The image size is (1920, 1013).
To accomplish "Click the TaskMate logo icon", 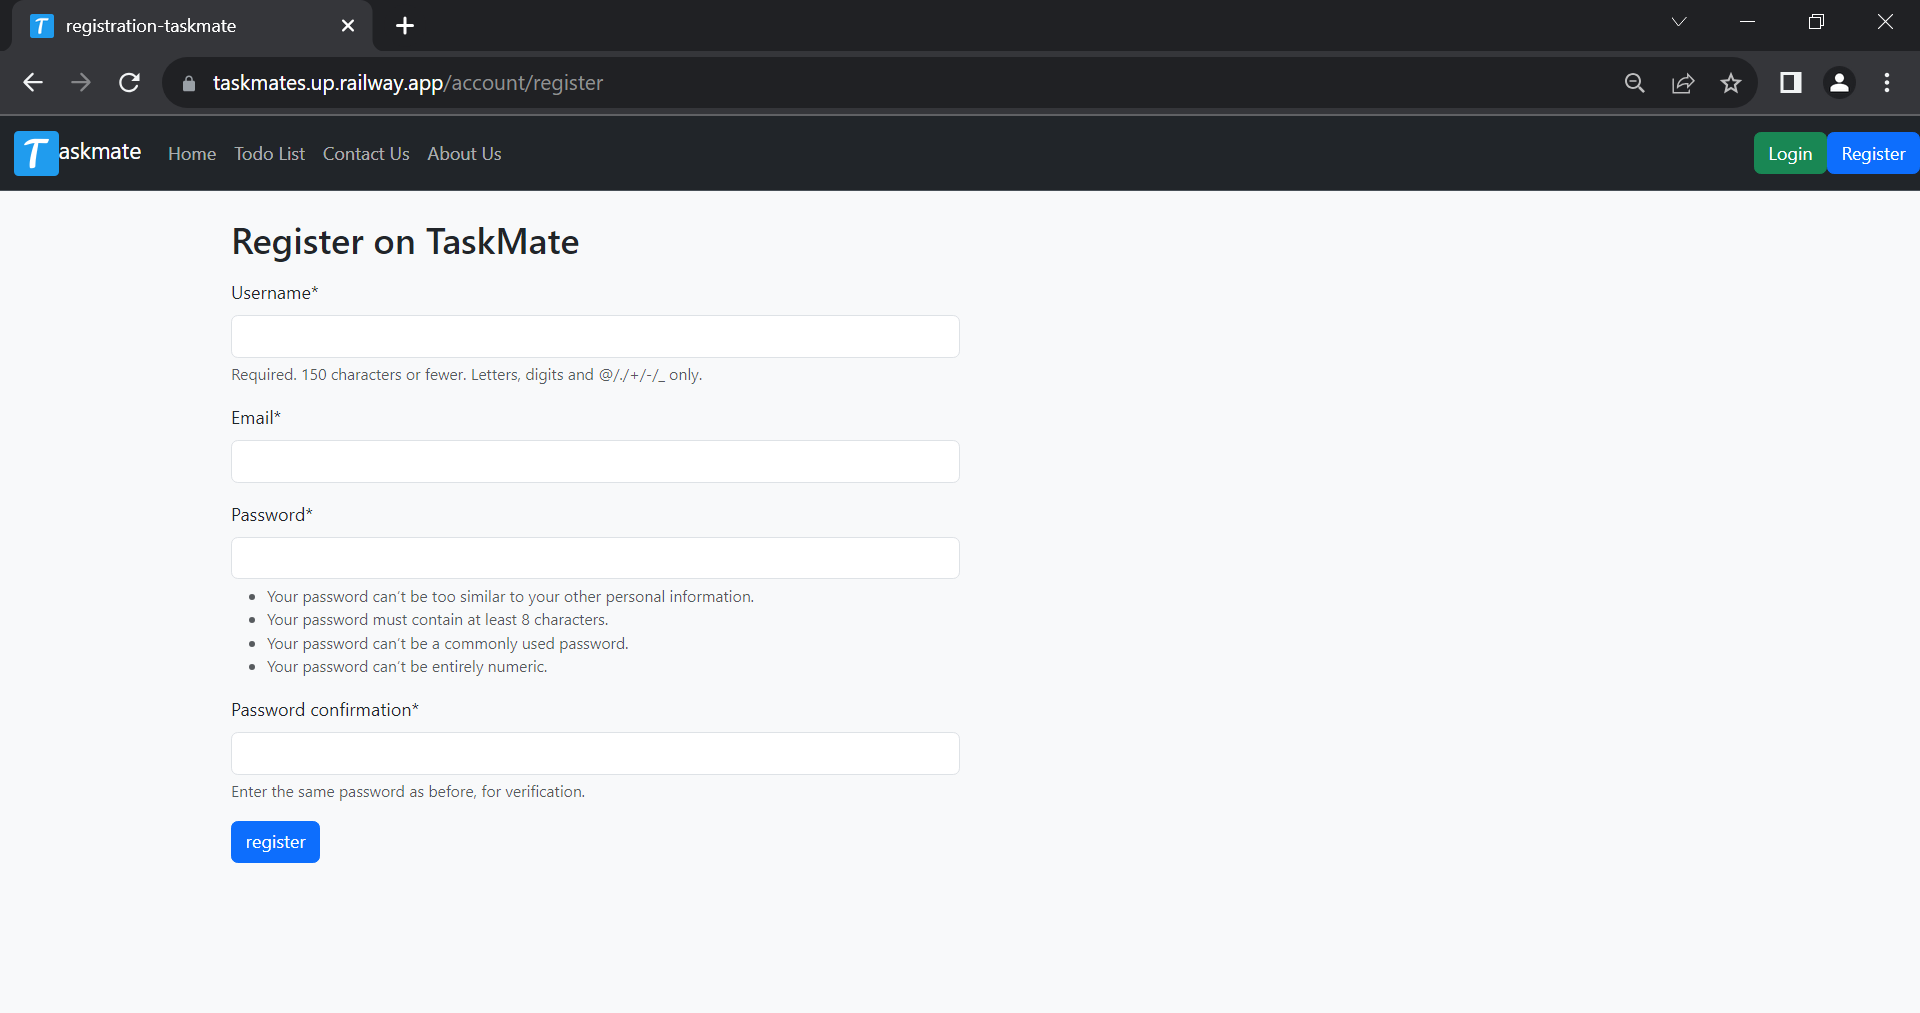I will pyautogui.click(x=34, y=152).
